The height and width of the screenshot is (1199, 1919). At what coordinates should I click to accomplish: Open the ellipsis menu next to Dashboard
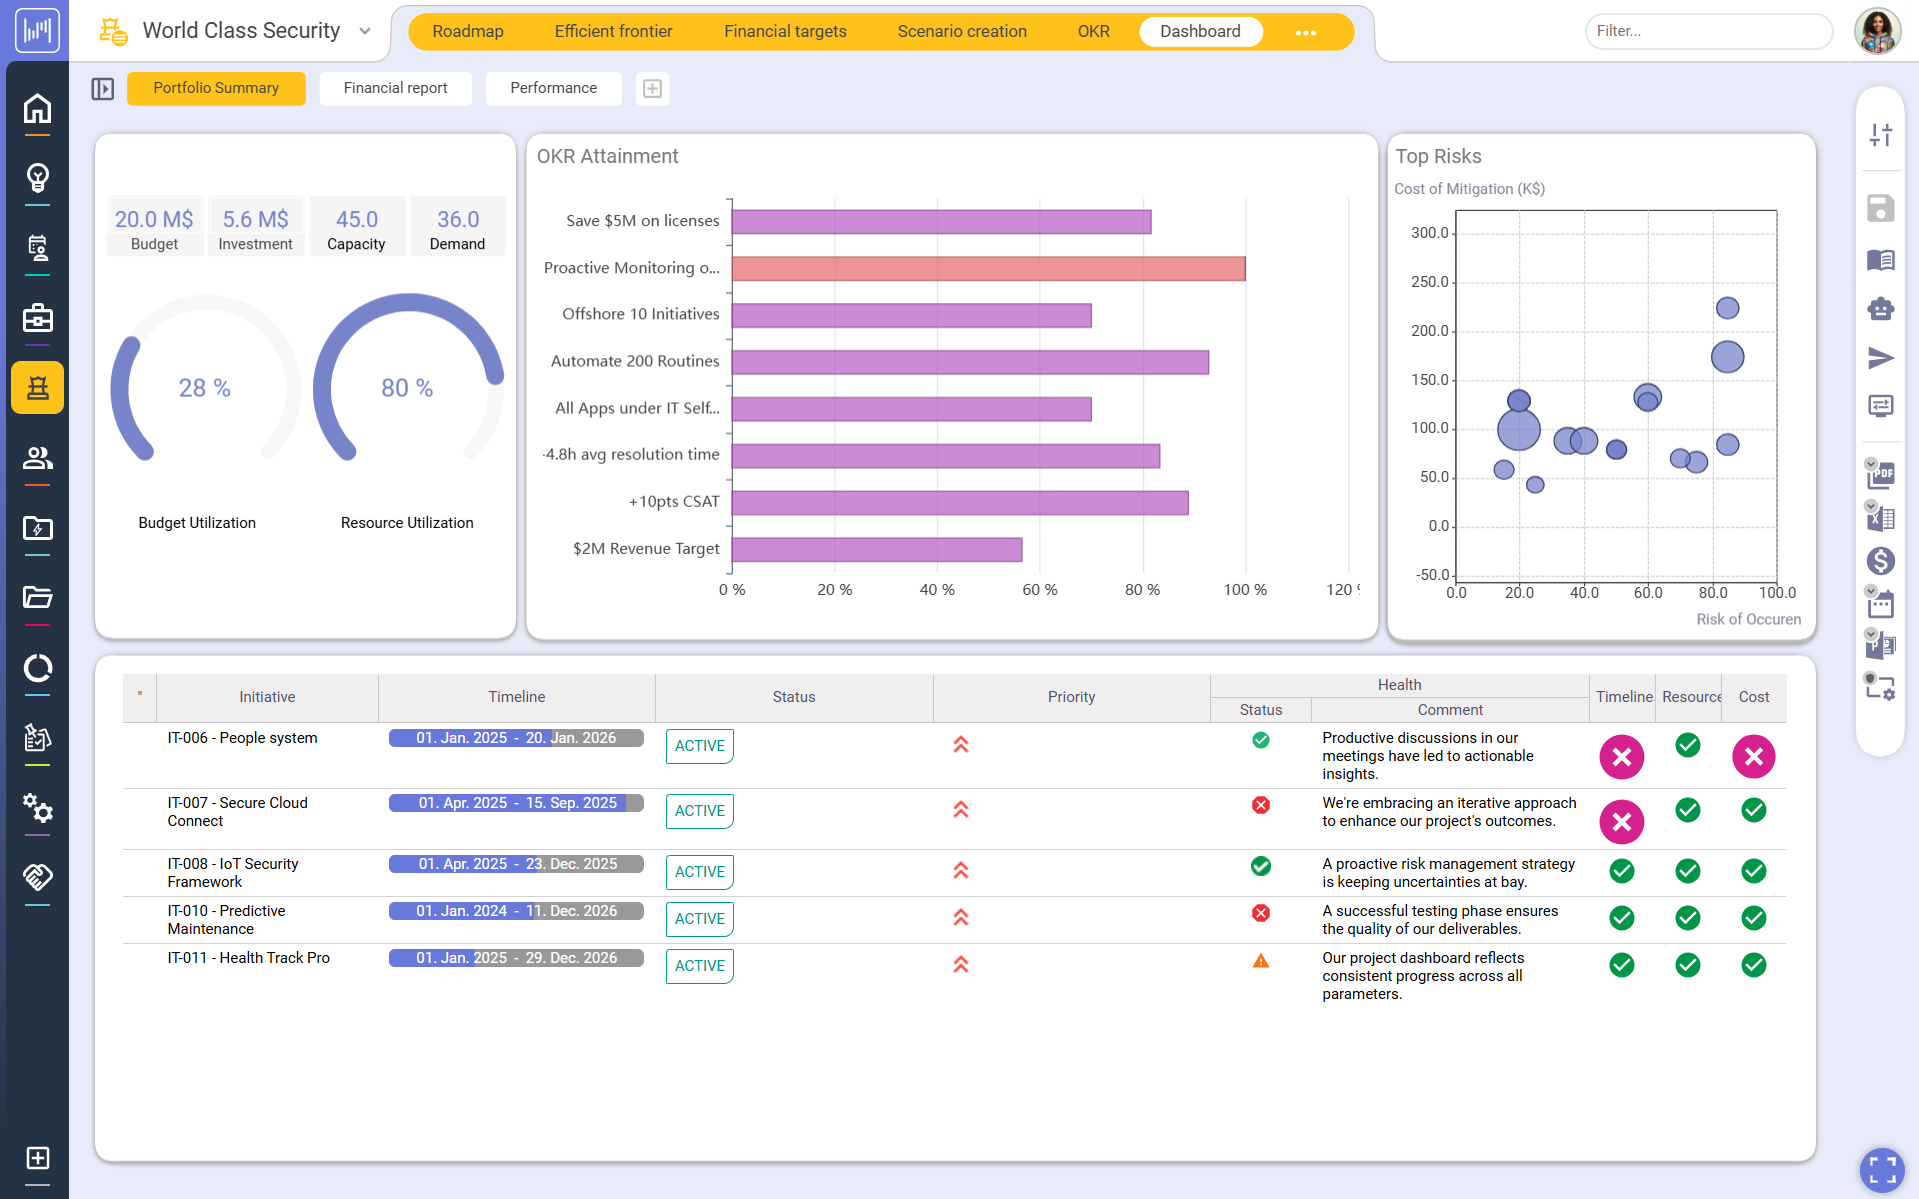(x=1306, y=31)
